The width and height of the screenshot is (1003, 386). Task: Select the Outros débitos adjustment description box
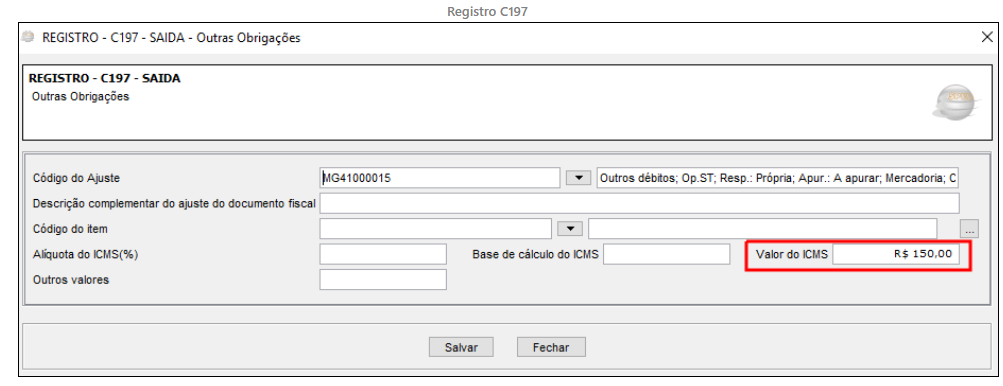coord(778,178)
